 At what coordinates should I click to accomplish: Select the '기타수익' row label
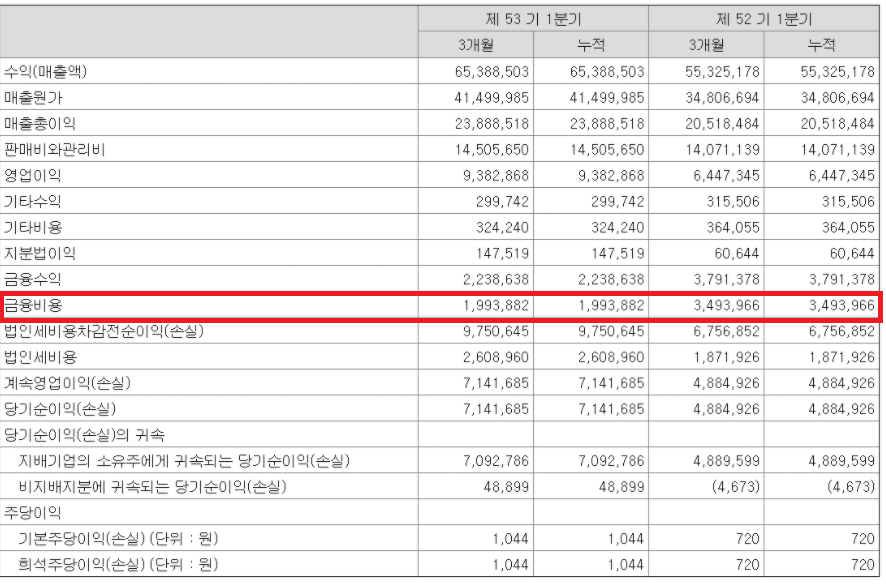click(x=32, y=202)
